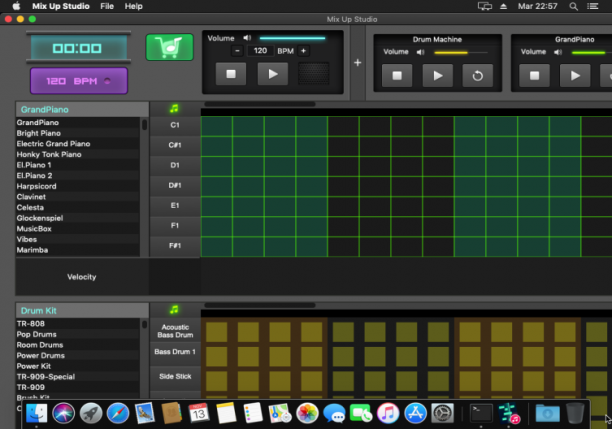Screen dimensions: 612x429
Task: Select Honky Tonk Piano instrument
Action: [77, 154]
